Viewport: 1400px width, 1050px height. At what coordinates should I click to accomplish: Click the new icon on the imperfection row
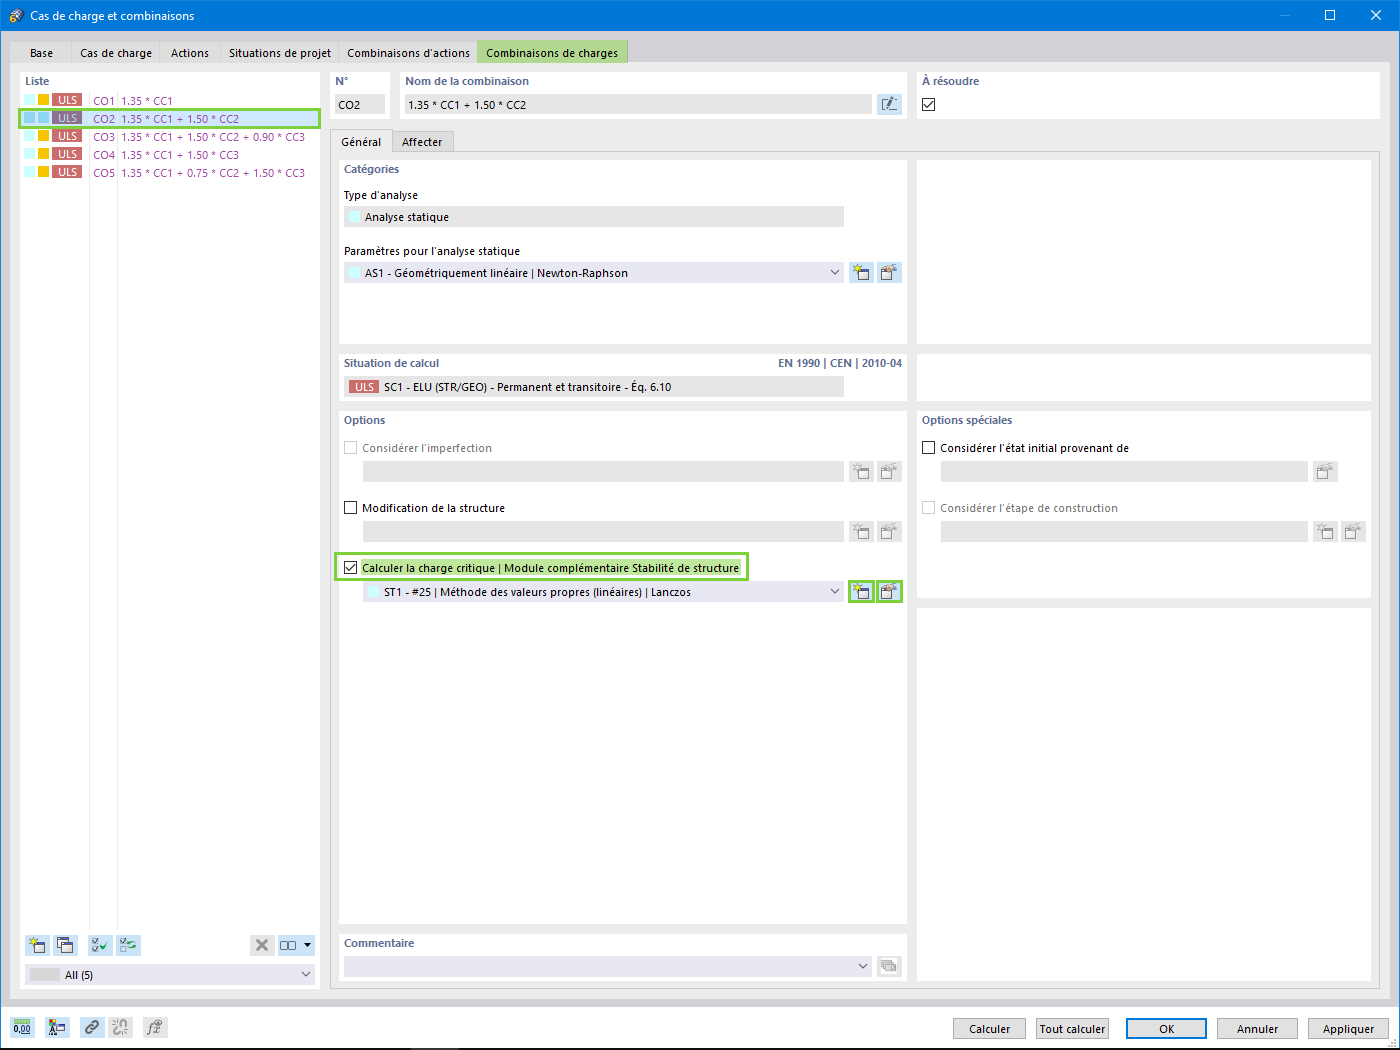[x=861, y=472]
